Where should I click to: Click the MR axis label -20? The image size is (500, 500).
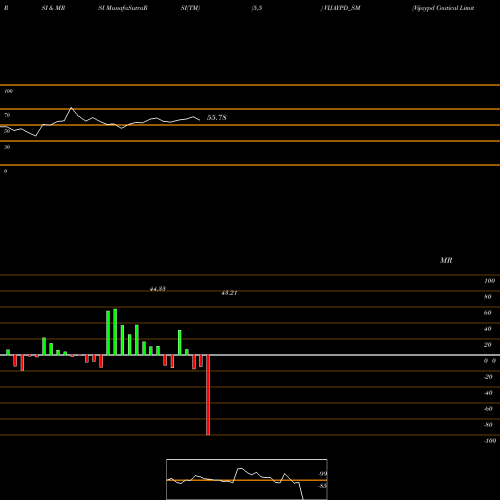click(488, 377)
